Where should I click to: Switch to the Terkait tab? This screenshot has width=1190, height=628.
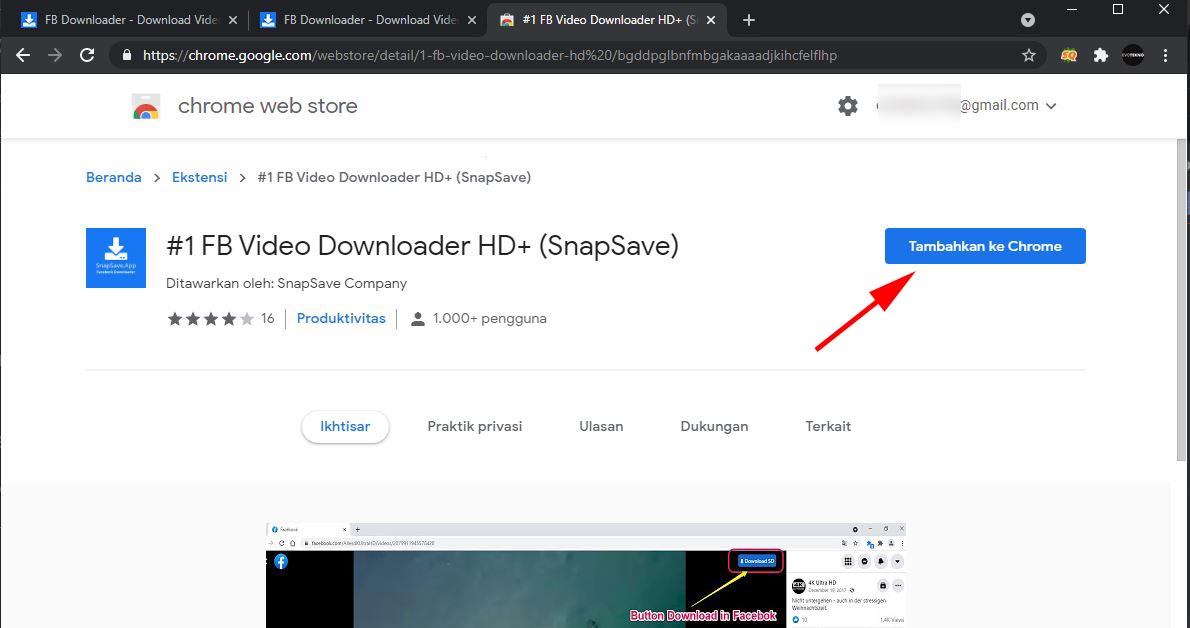828,427
